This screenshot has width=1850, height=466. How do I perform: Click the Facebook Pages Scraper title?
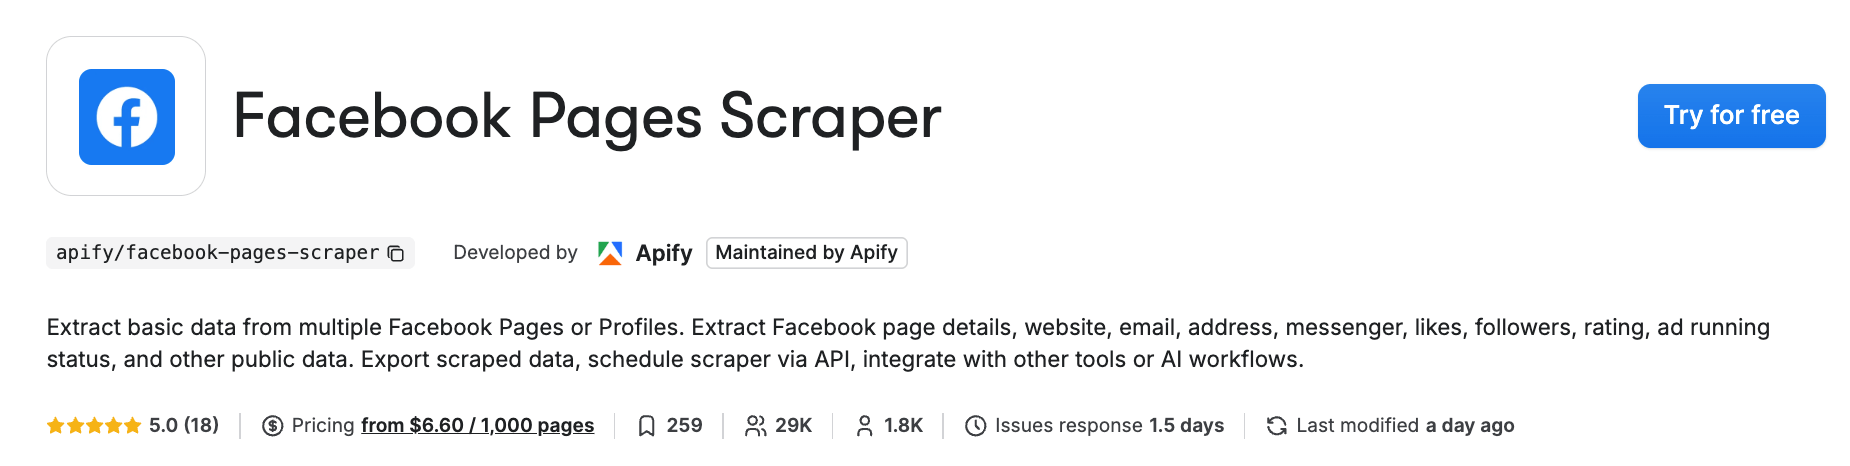point(587,116)
